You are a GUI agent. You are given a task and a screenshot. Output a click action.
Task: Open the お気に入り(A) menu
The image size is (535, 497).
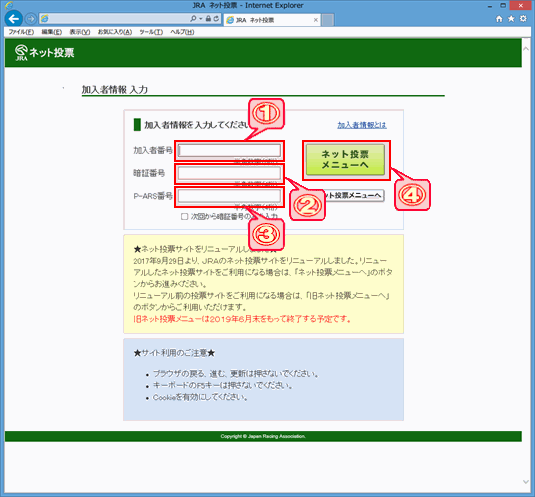115,32
